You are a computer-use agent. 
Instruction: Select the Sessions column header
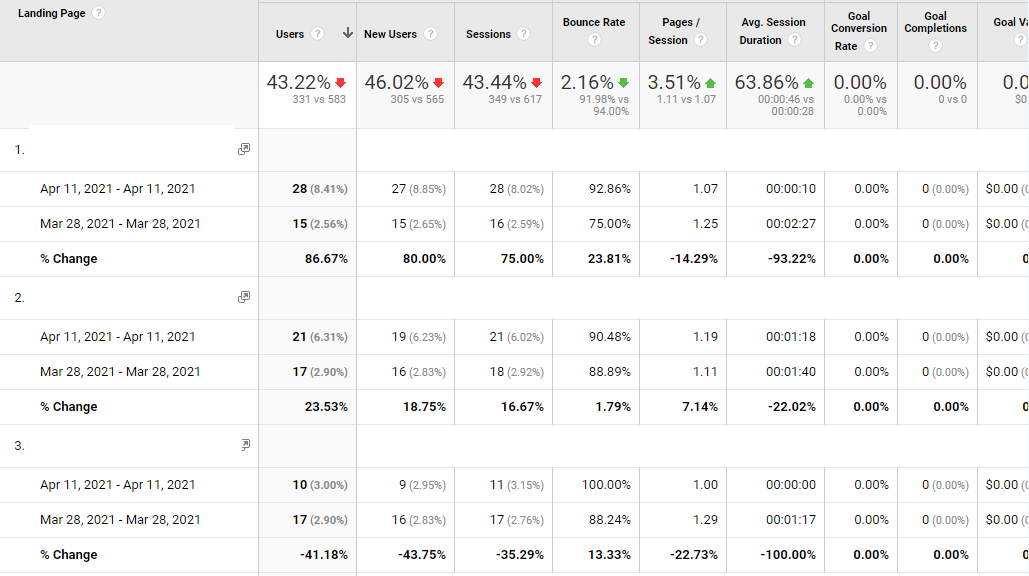pos(488,34)
